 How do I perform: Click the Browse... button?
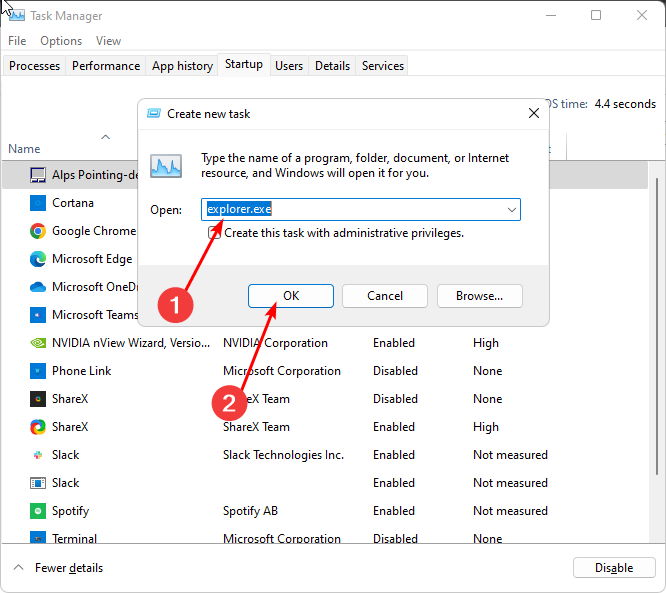coord(480,296)
